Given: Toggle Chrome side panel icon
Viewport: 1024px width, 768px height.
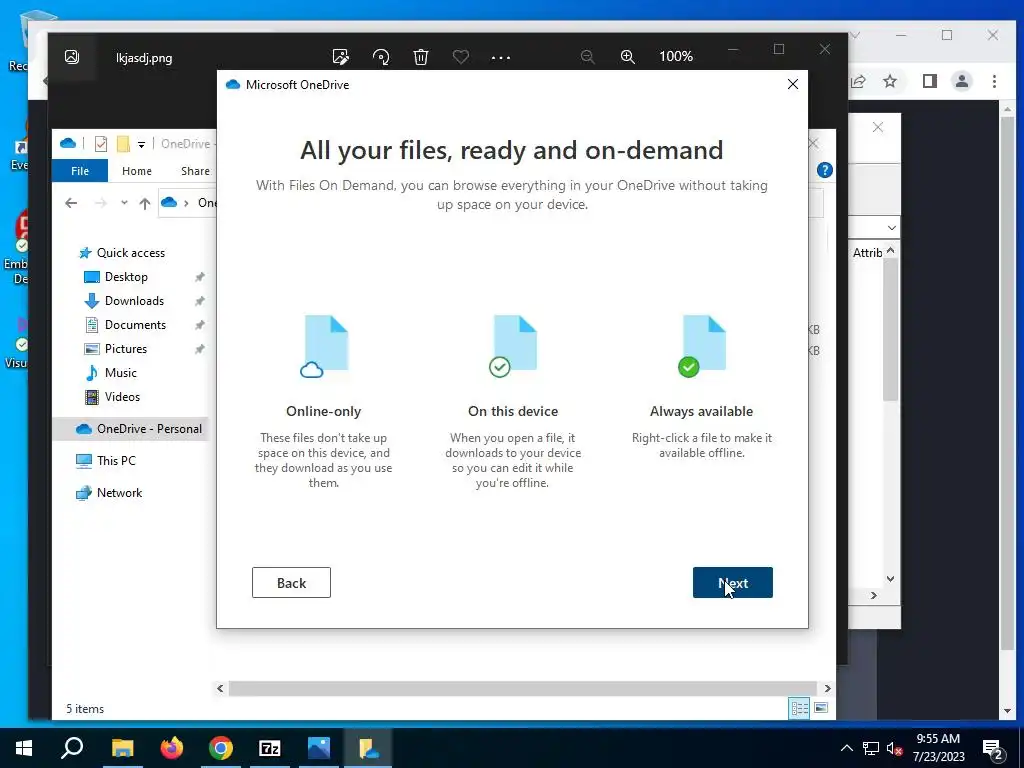Looking at the screenshot, I should click(929, 81).
